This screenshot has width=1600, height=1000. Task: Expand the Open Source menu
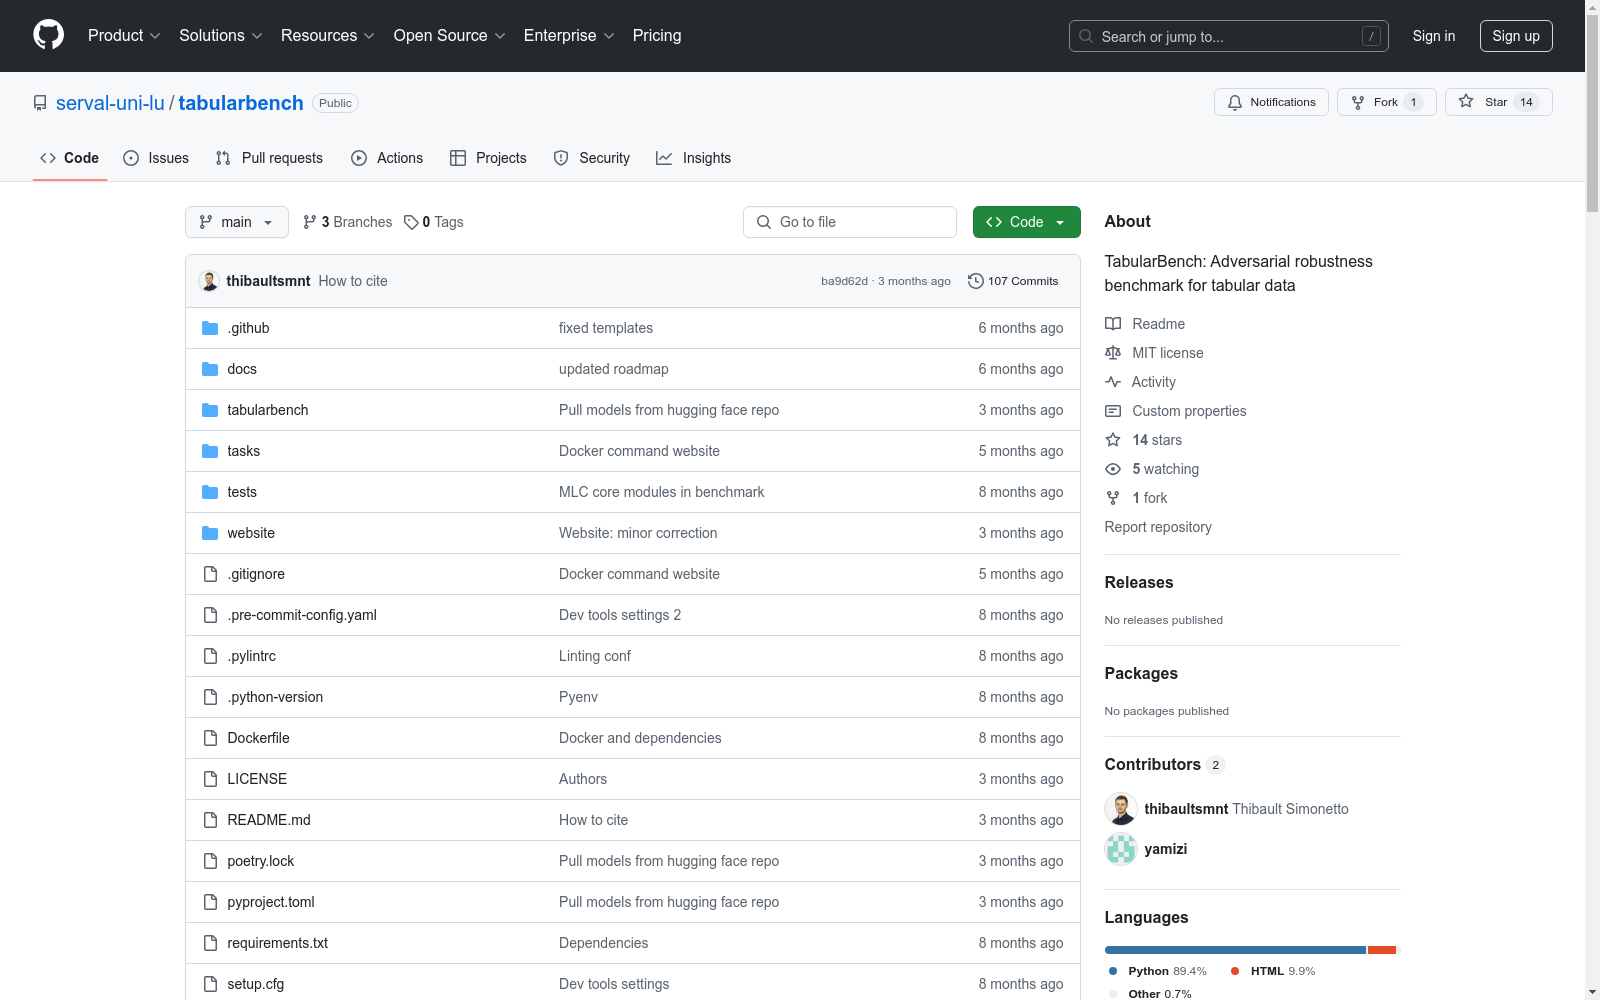click(x=450, y=35)
